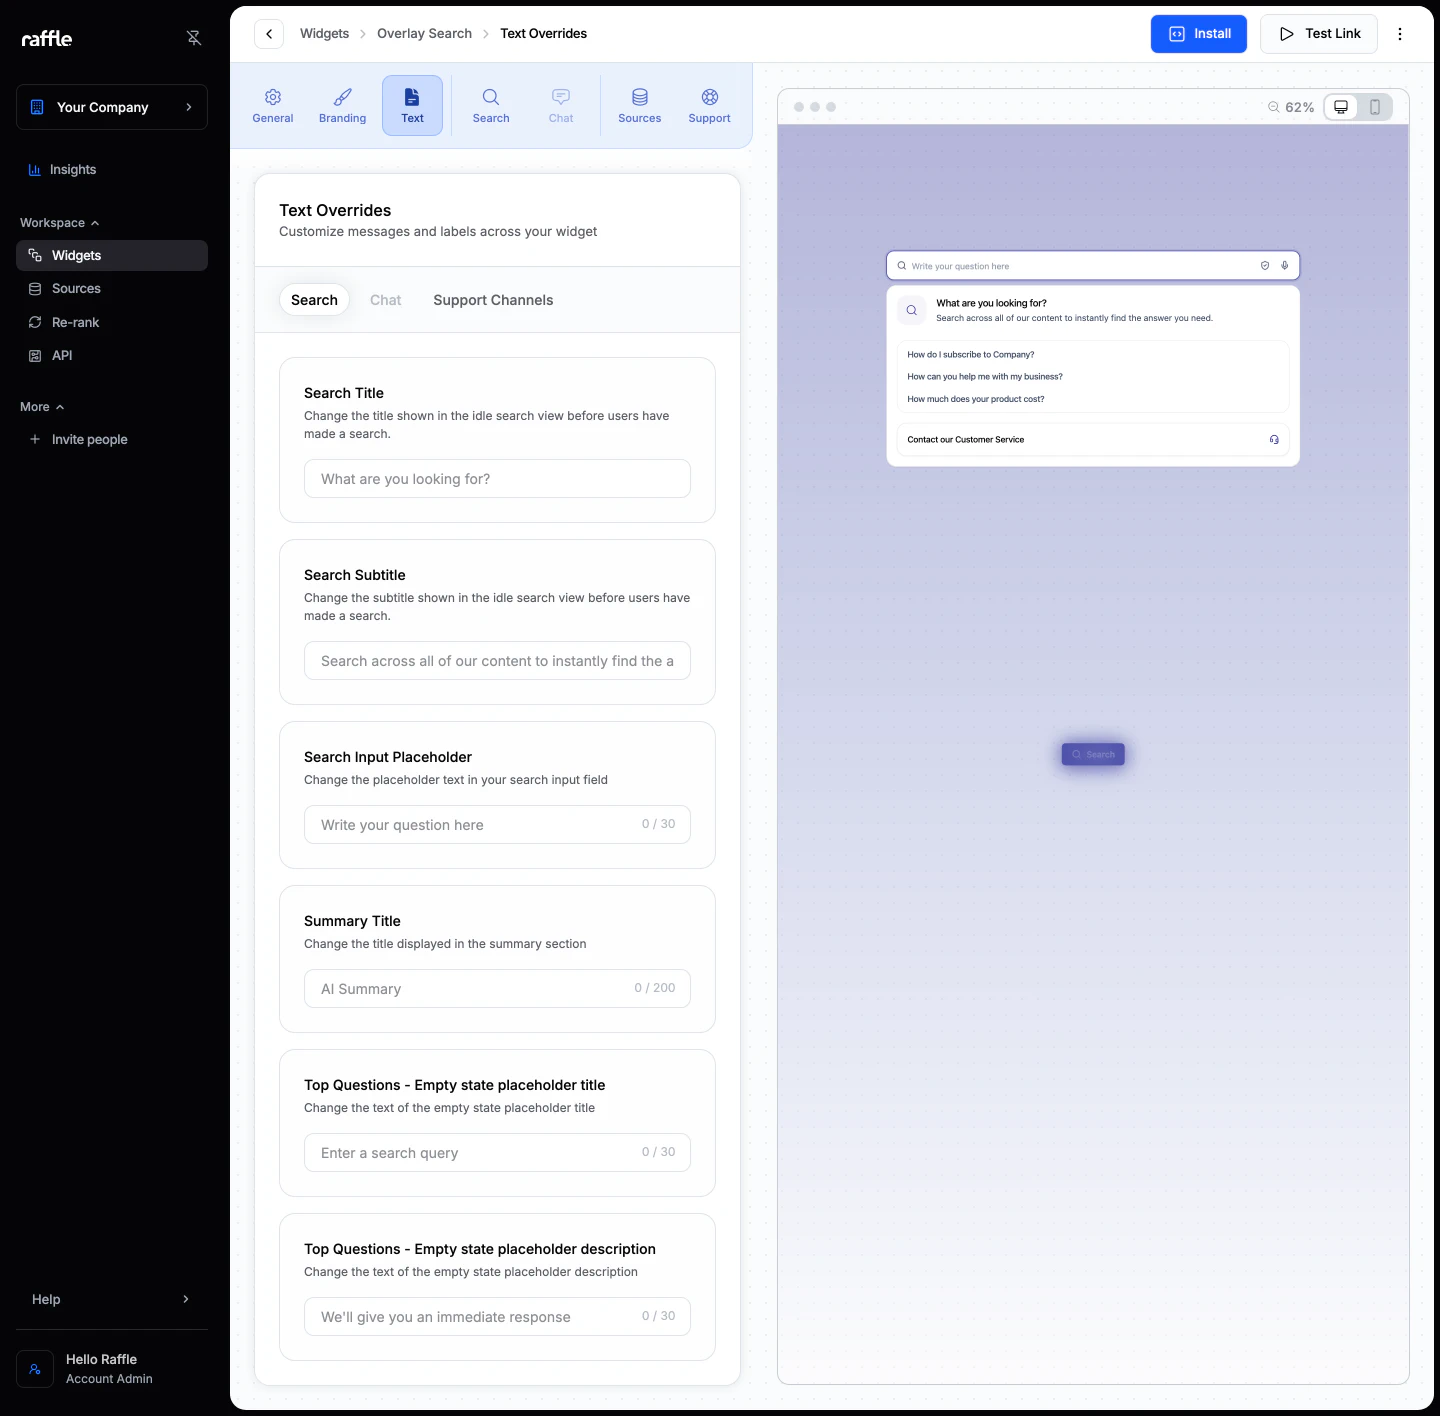Open the Chat settings tab in toolbar

click(x=561, y=105)
